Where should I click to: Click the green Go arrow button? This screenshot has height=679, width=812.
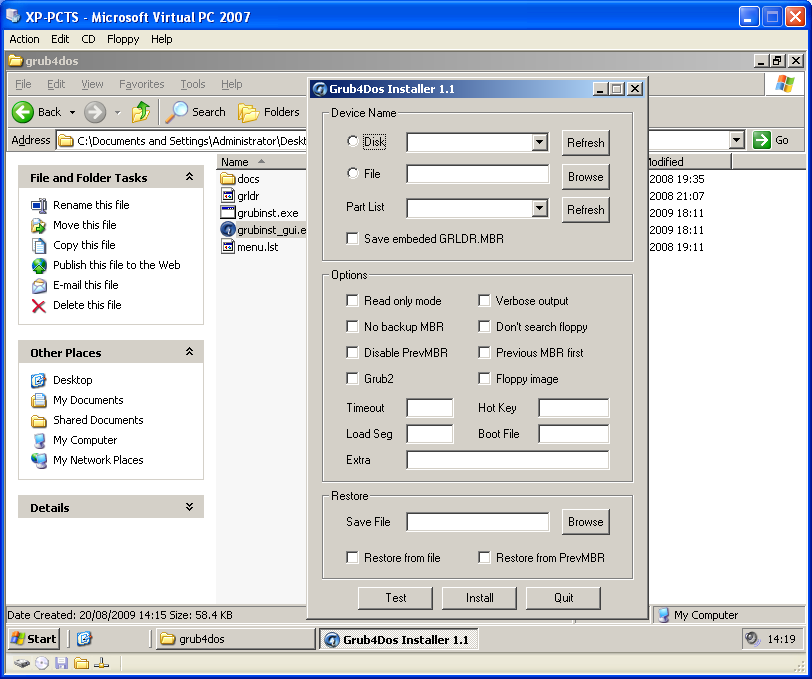(762, 140)
